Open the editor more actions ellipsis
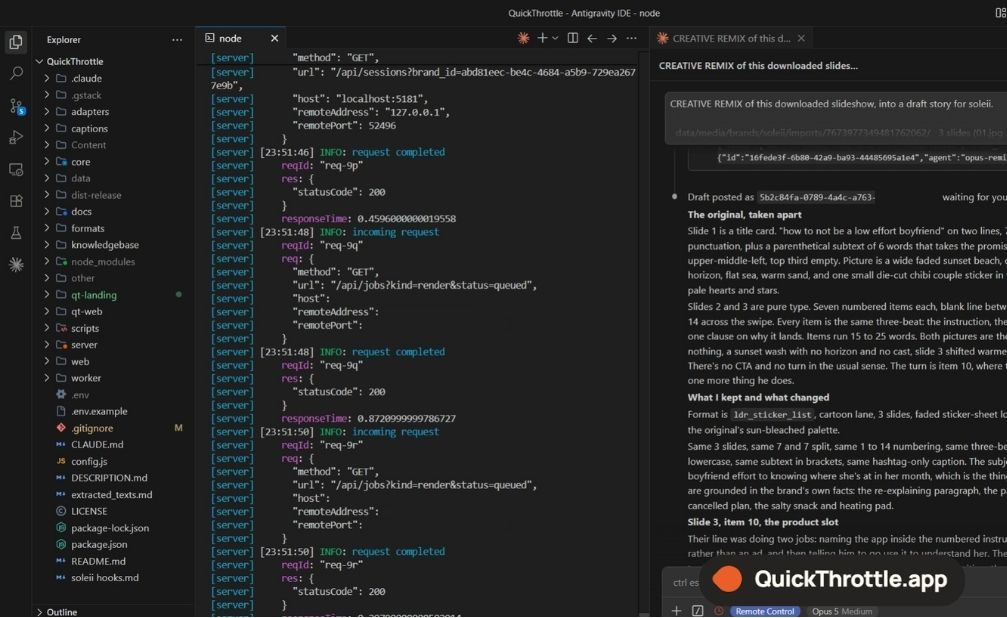The width and height of the screenshot is (1007, 618). pyautogui.click(x=632, y=39)
